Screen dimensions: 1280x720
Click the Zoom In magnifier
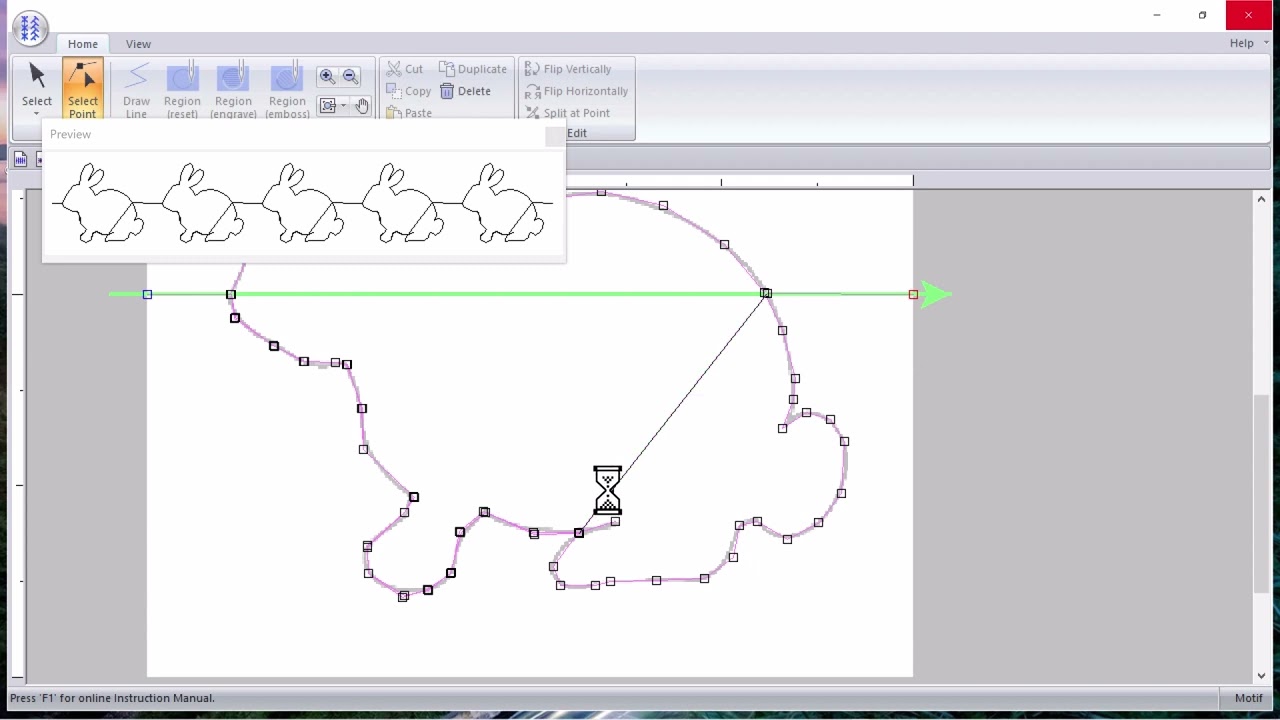click(327, 77)
